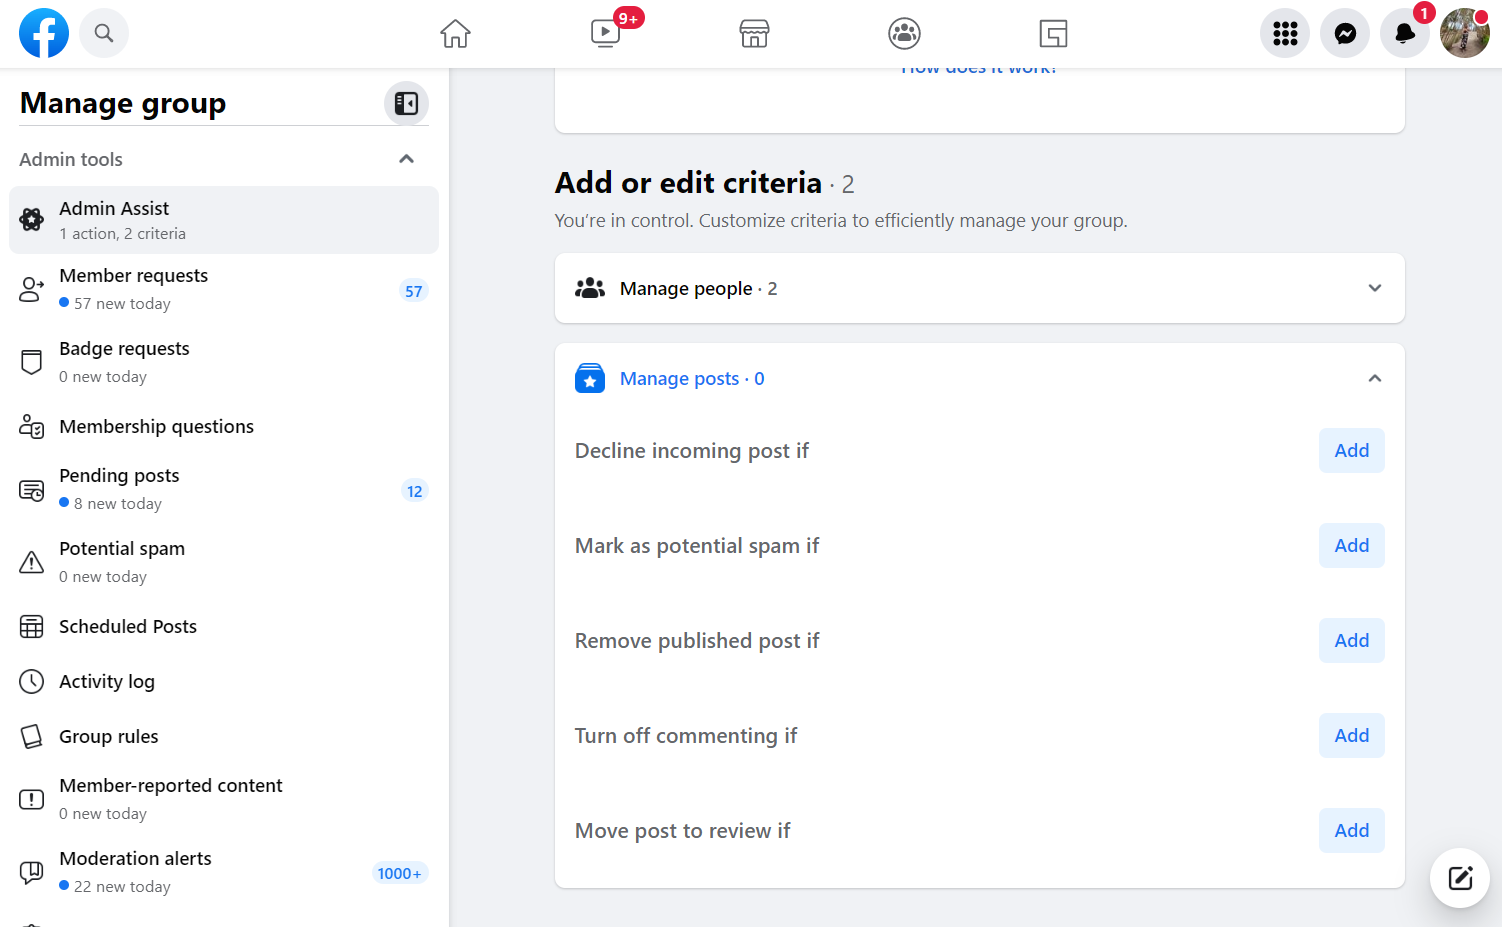
Task: Open Moderation alerts from sidebar
Action: coord(135,870)
